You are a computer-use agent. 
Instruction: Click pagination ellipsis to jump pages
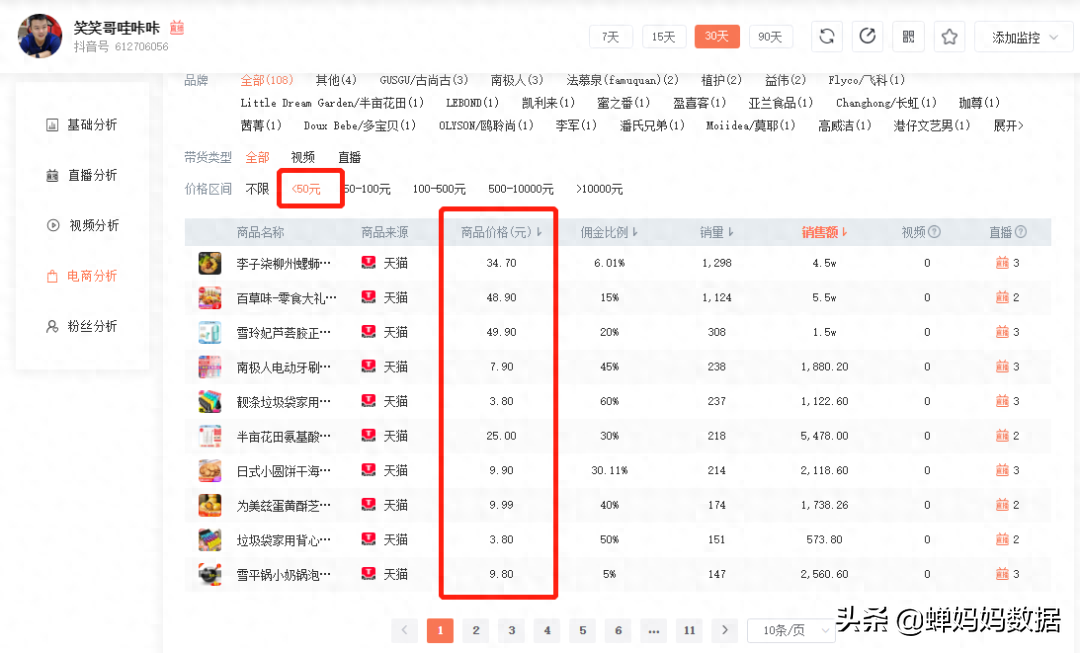(654, 630)
